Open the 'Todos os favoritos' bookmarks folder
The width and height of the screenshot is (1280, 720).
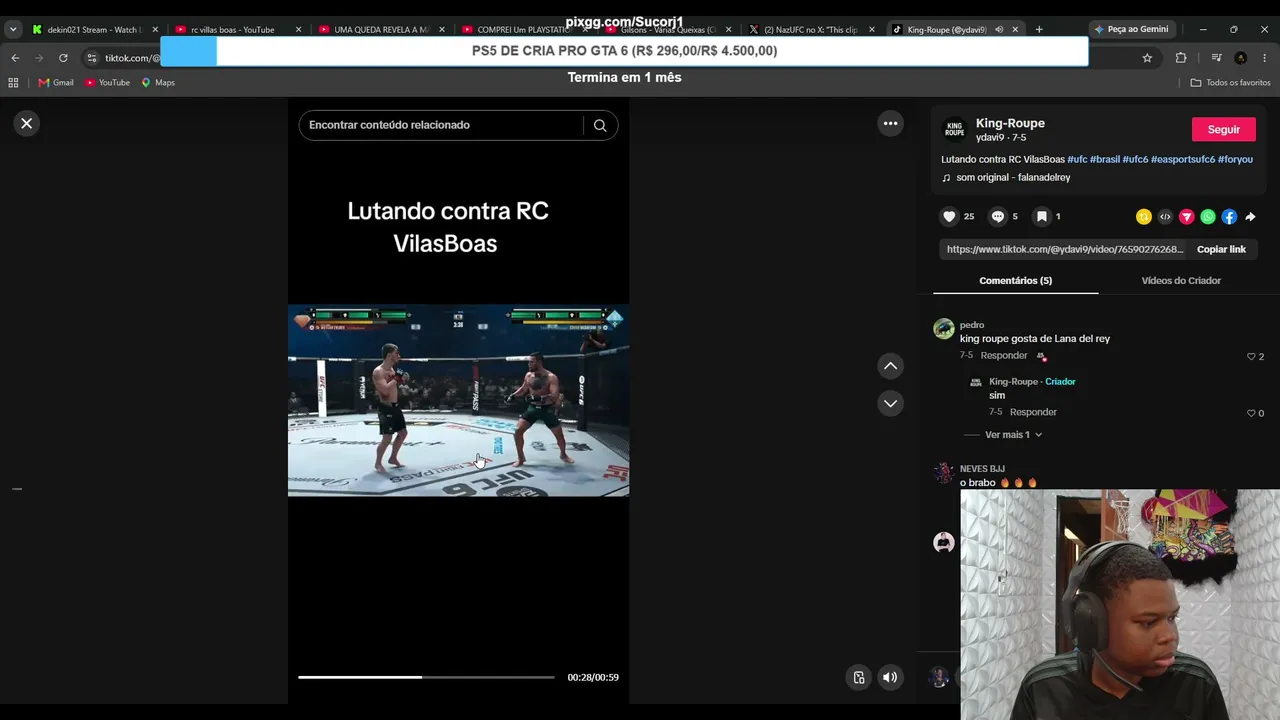pyautogui.click(x=1231, y=83)
